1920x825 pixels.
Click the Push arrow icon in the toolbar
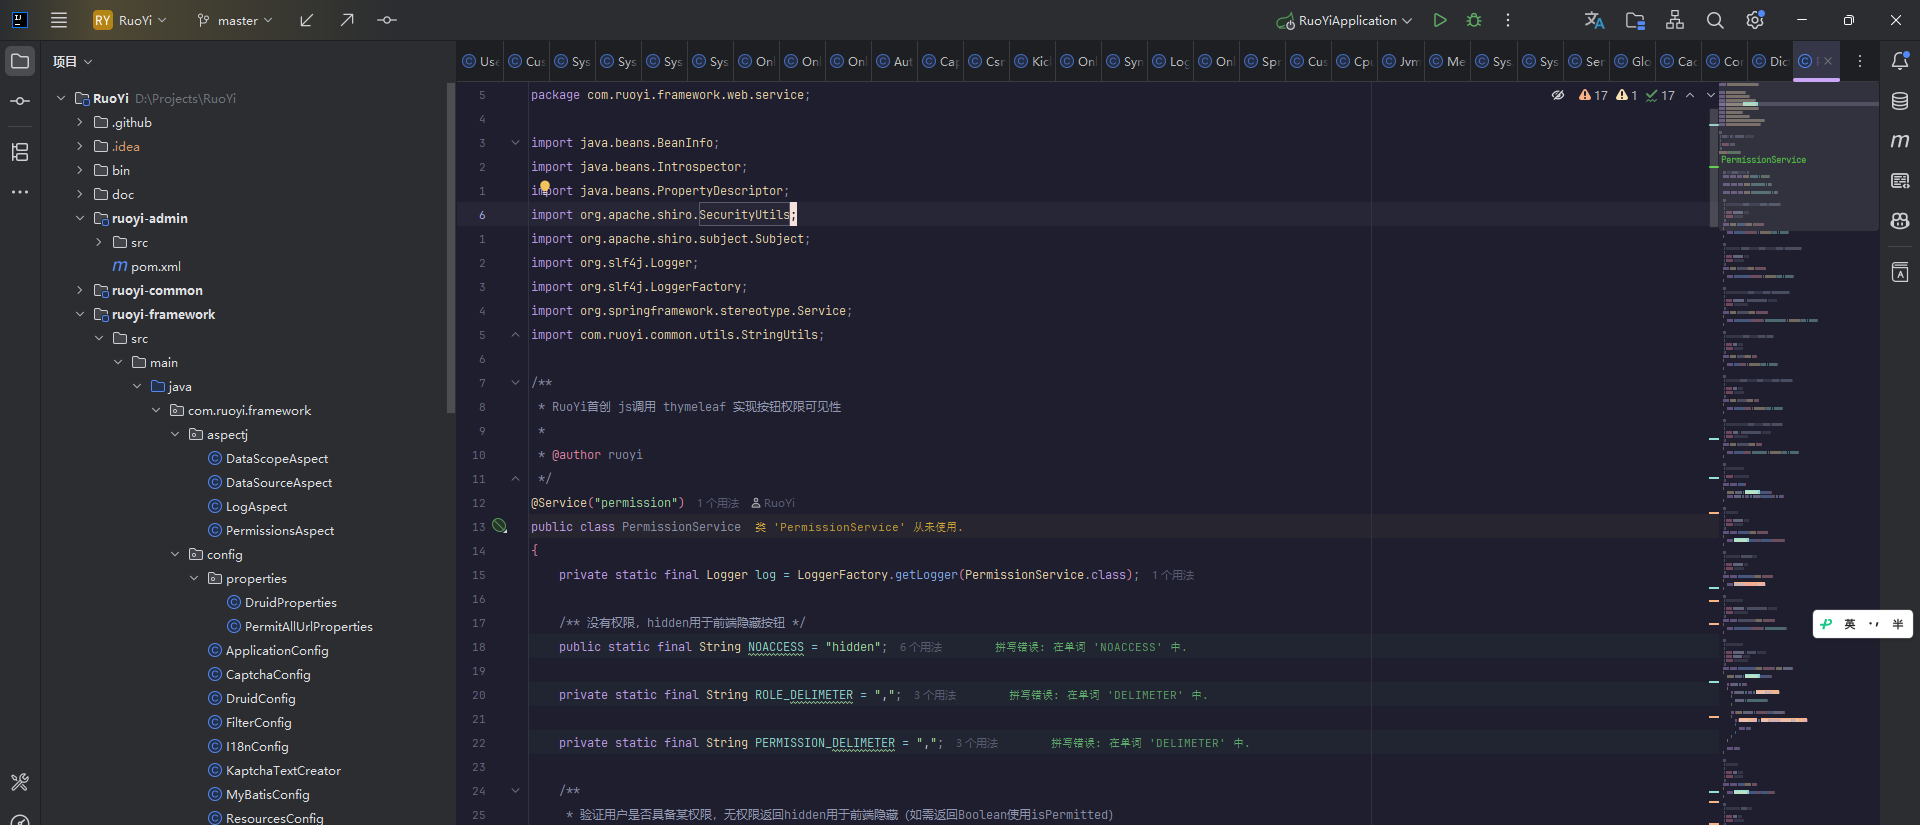(347, 20)
